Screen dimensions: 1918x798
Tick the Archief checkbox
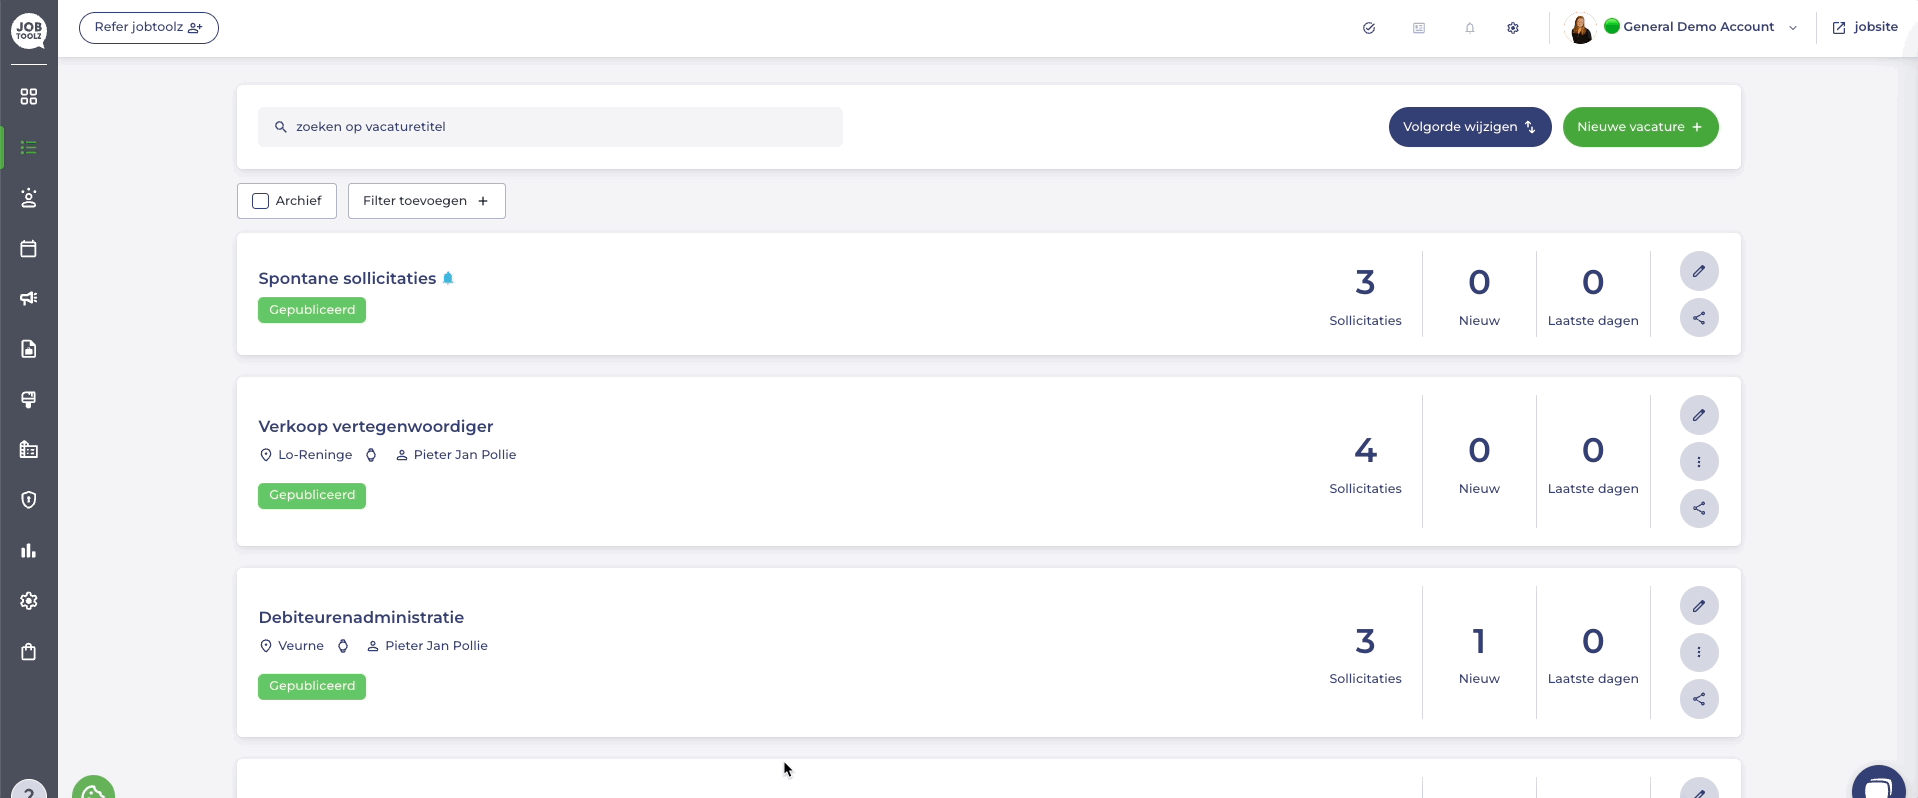tap(261, 201)
